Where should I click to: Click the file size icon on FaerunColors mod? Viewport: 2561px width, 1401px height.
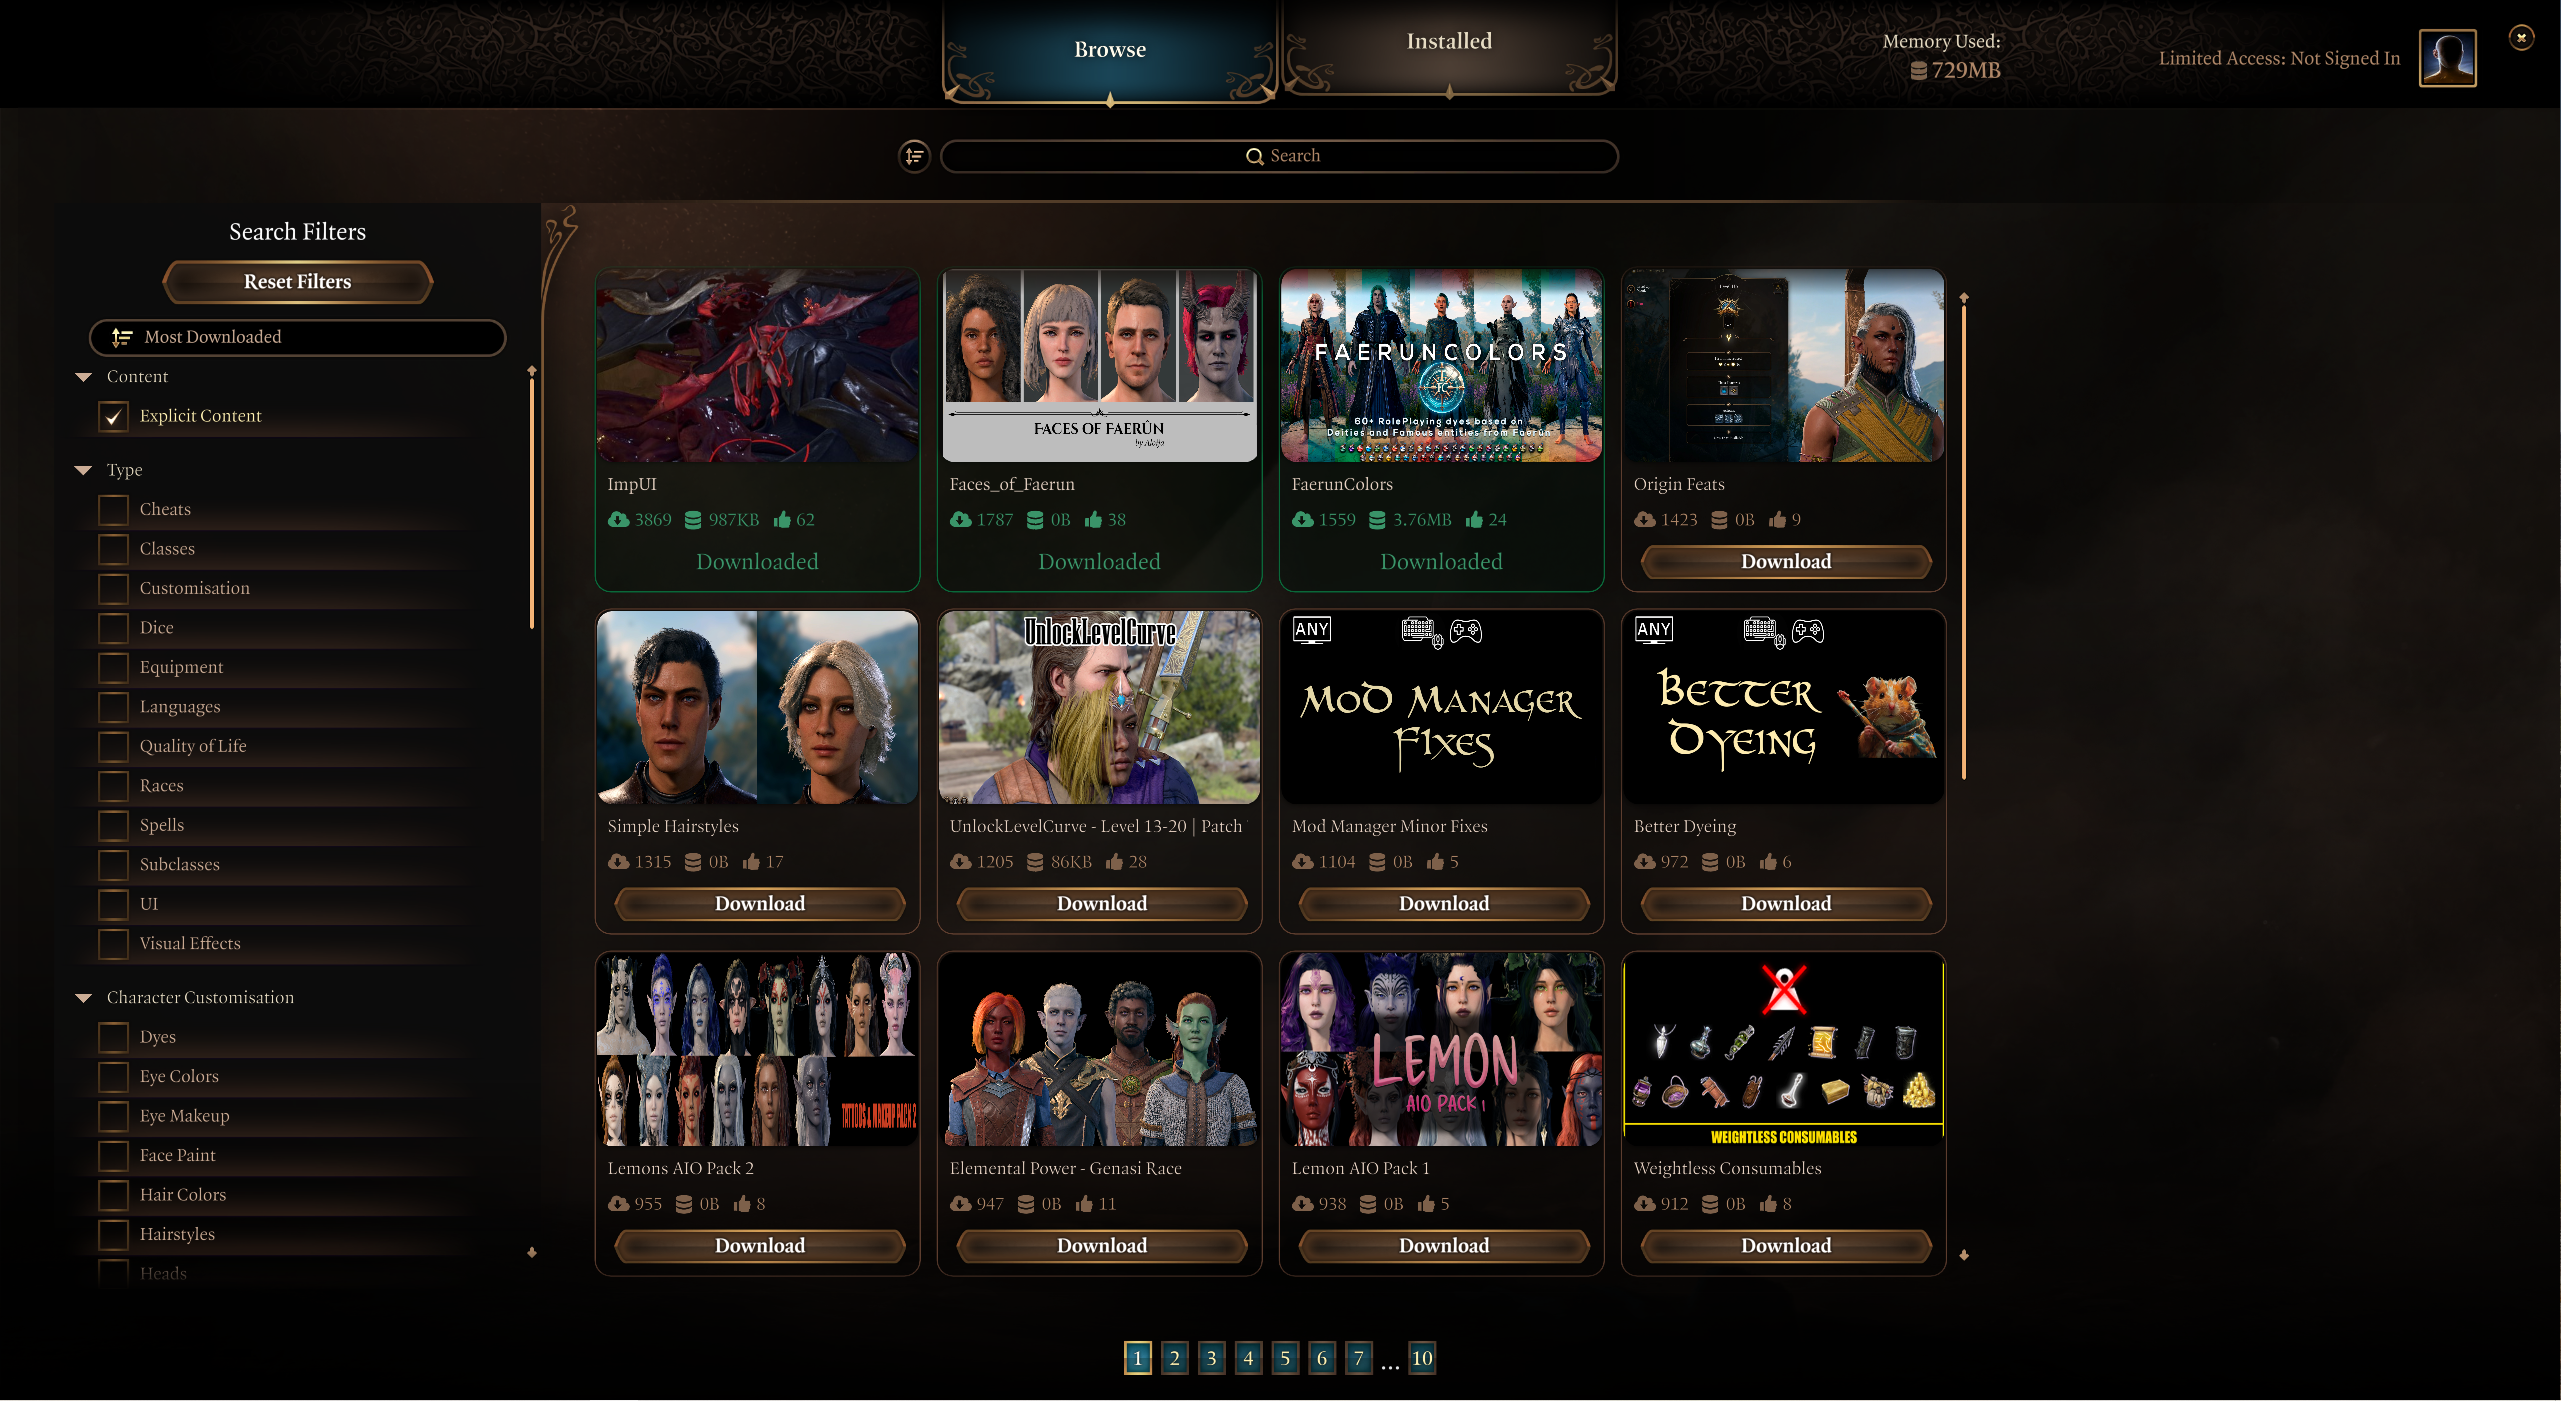pyautogui.click(x=1378, y=519)
